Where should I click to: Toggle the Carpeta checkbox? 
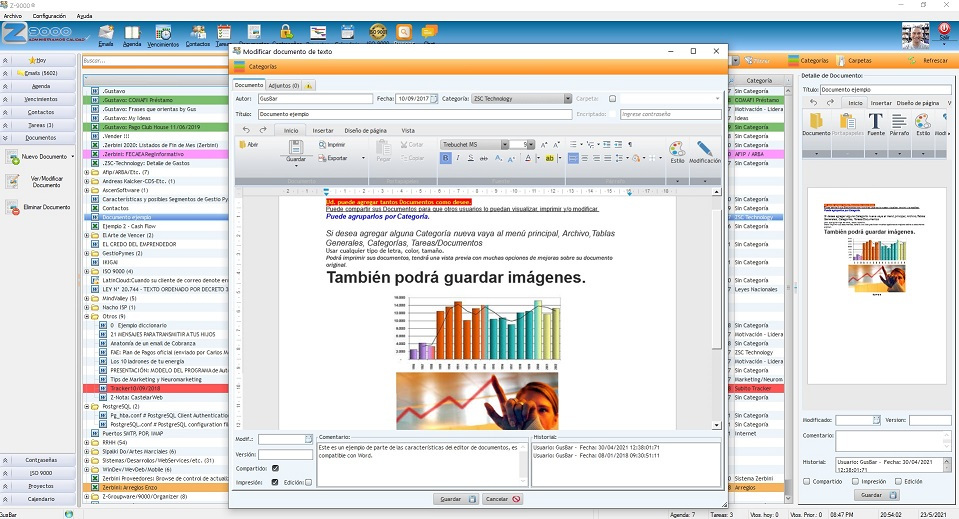coord(612,99)
